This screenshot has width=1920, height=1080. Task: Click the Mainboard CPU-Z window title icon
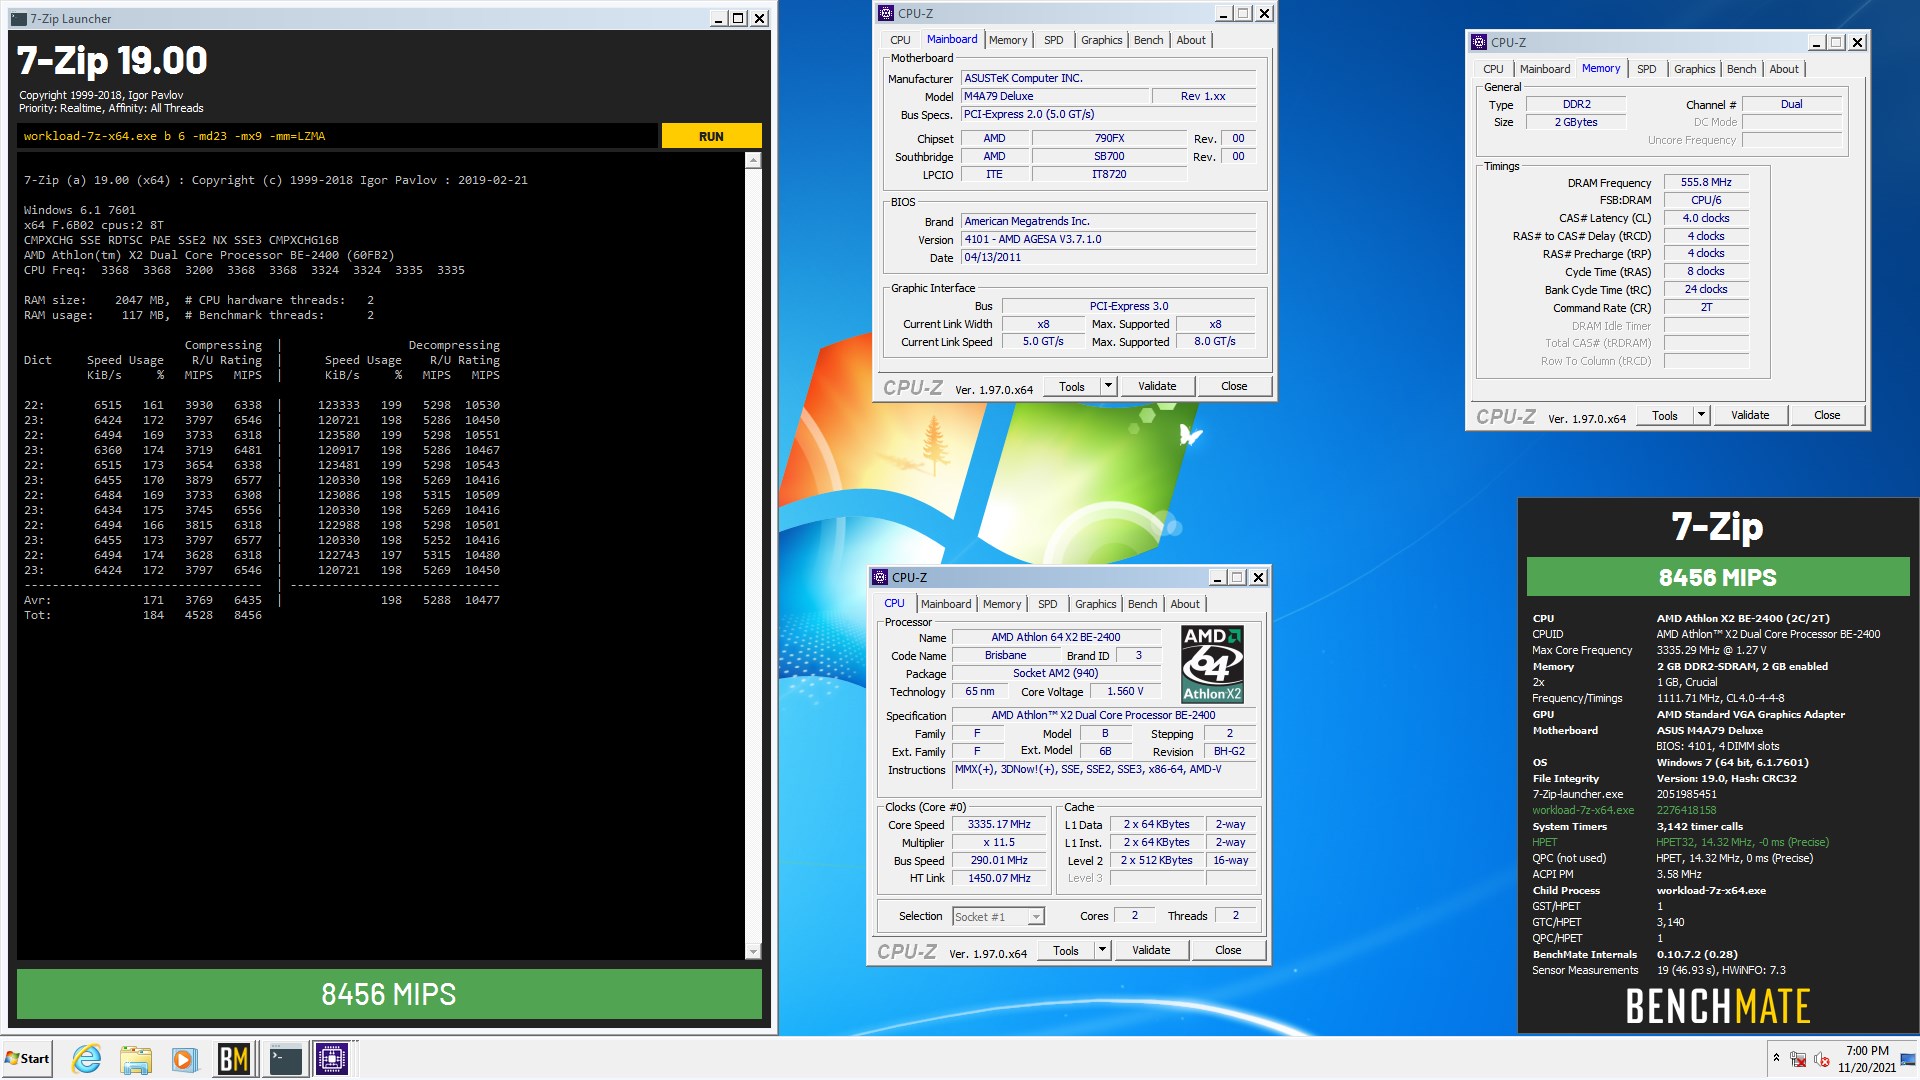point(886,13)
